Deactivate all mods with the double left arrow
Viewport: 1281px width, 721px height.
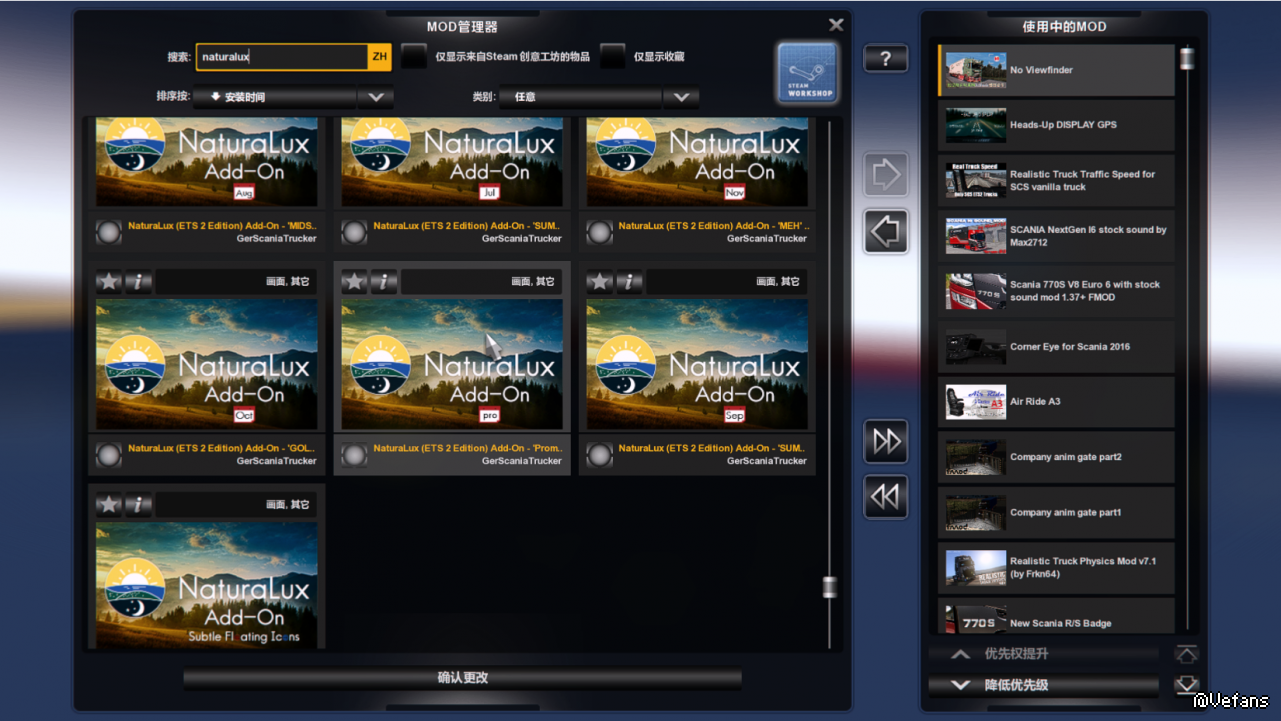(886, 497)
